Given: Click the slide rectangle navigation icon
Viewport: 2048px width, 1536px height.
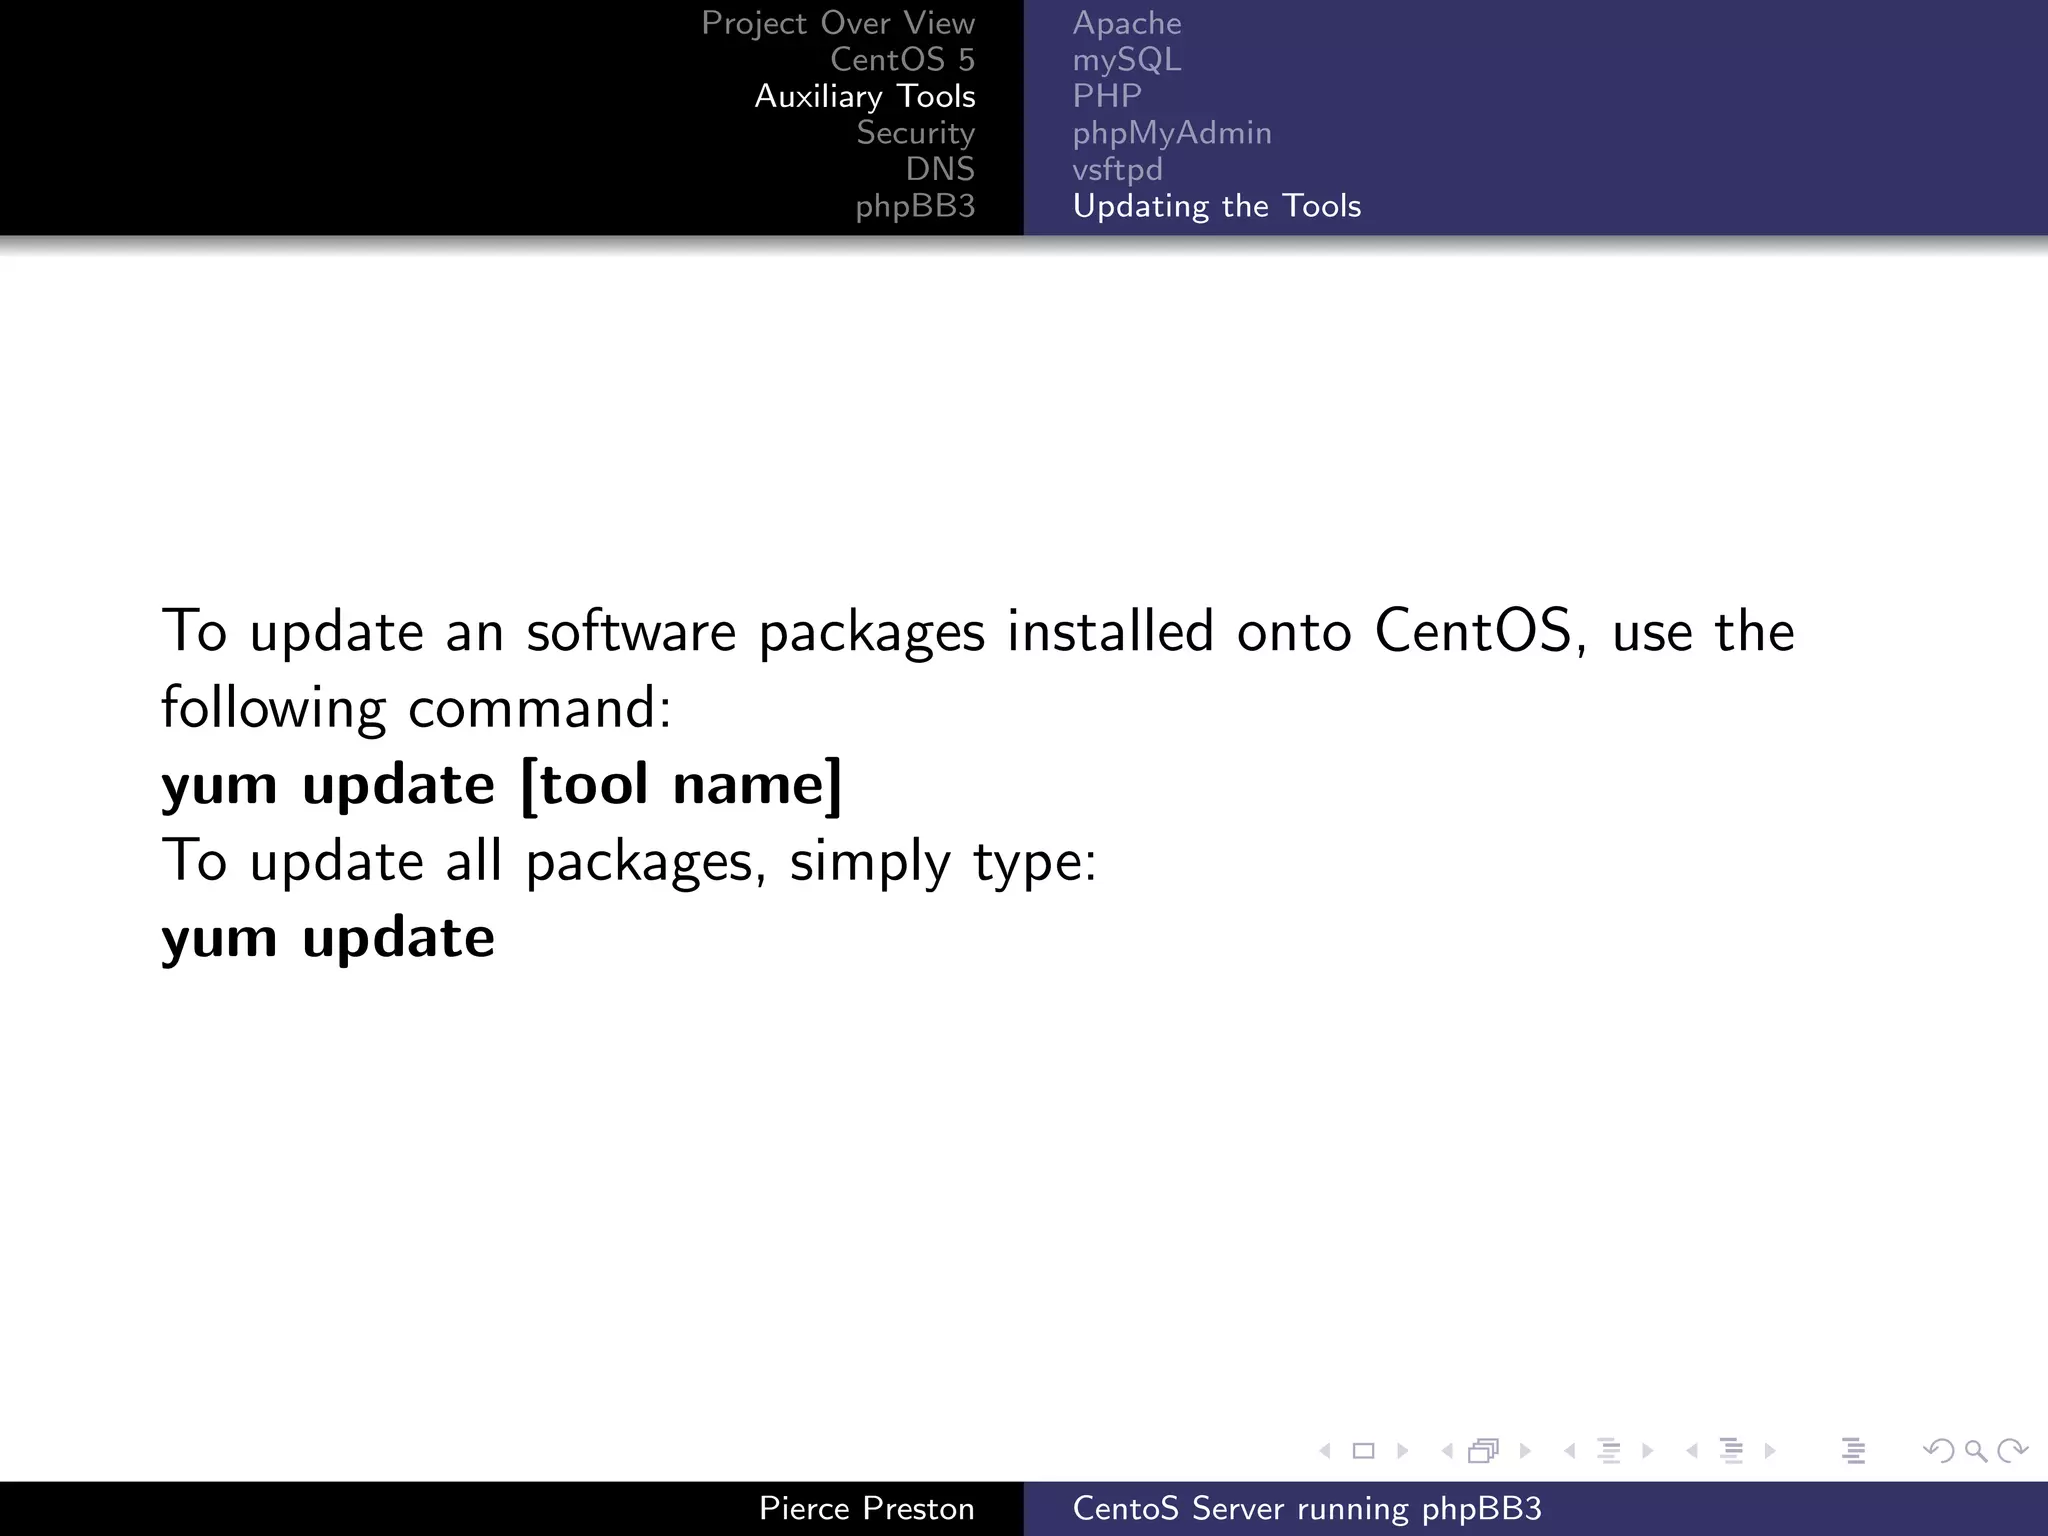Looking at the screenshot, I should pos(1363,1451).
